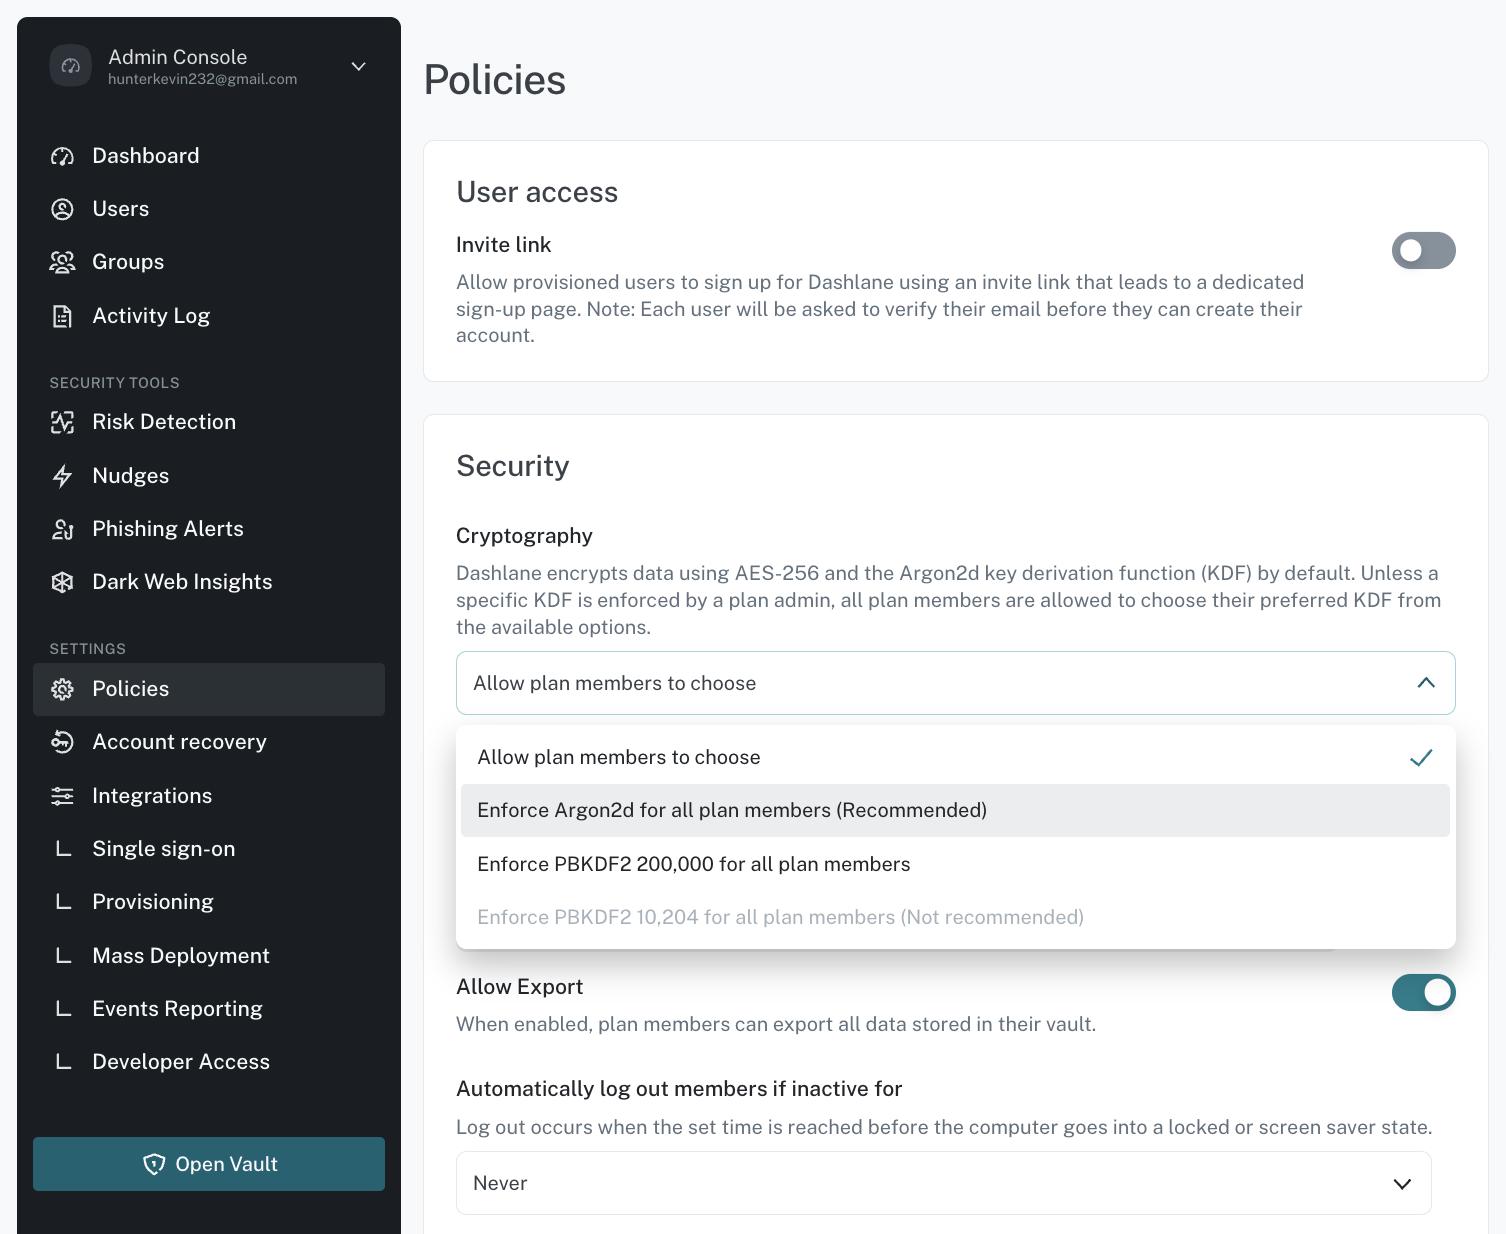Viewport: 1506px width, 1234px height.
Task: Click the Nudges lightning bolt icon
Action: (62, 476)
